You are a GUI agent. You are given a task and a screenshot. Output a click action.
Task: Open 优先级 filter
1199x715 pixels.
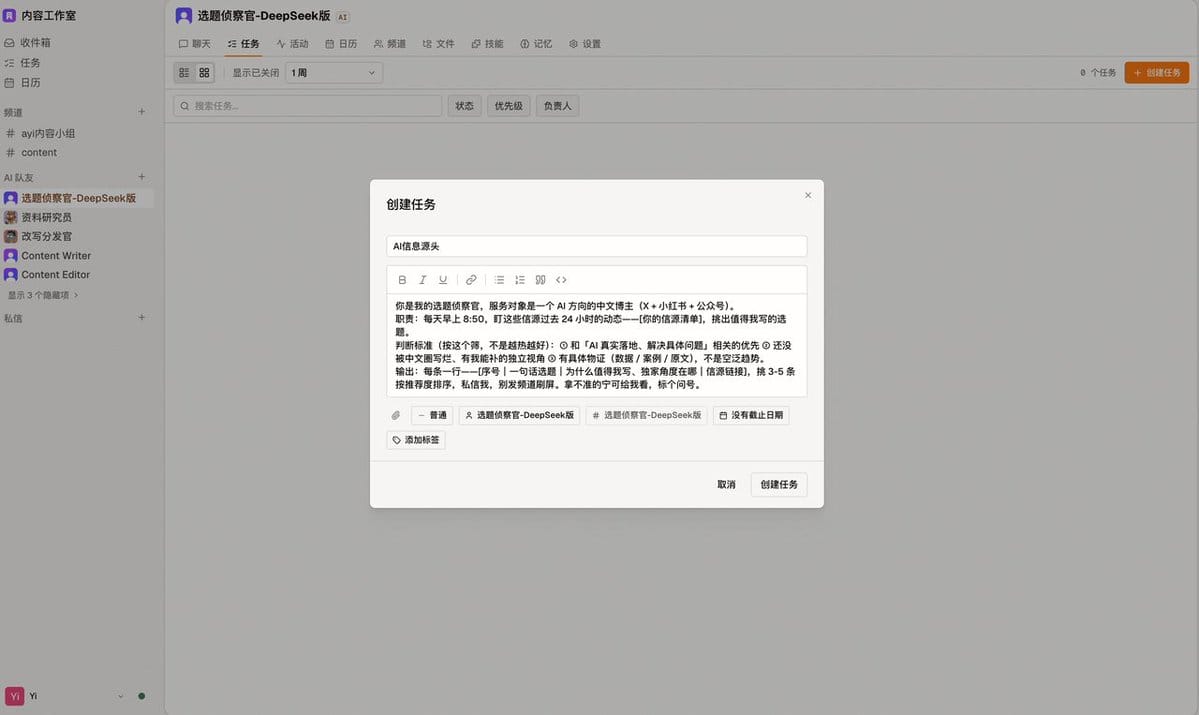509,106
